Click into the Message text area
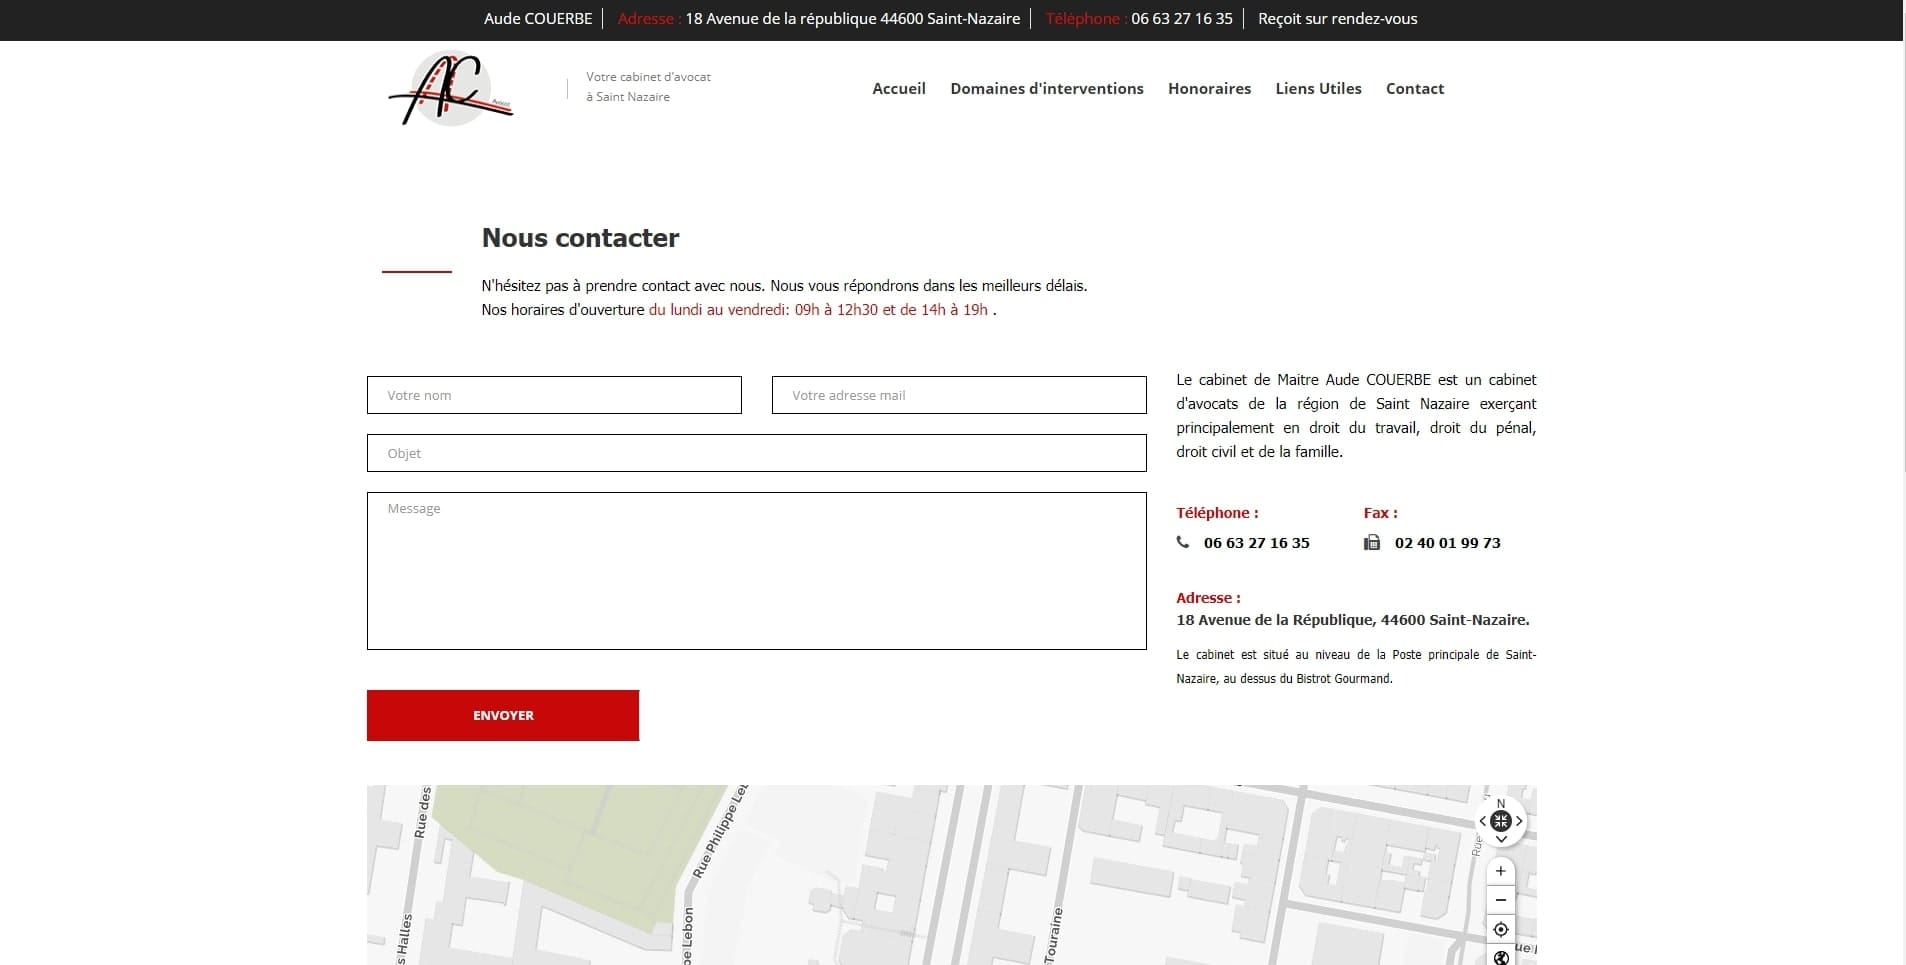This screenshot has width=1906, height=965. click(757, 571)
